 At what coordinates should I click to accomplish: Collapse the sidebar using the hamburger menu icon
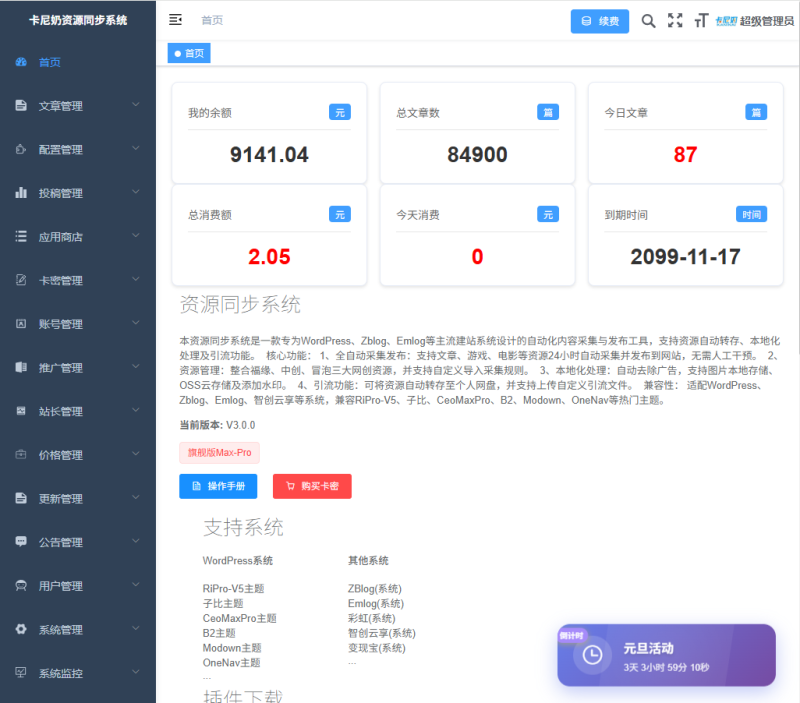coord(174,20)
